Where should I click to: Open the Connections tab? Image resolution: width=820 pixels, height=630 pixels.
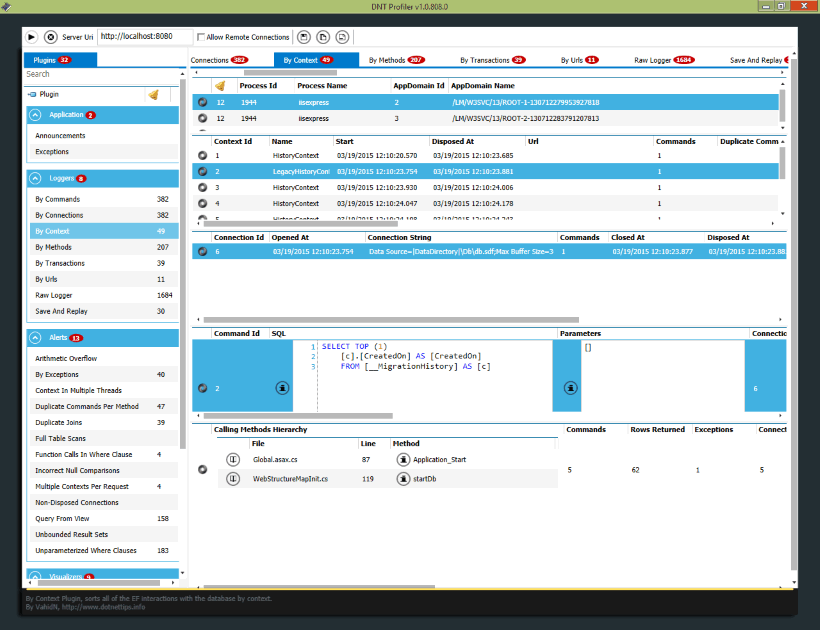[x=219, y=60]
